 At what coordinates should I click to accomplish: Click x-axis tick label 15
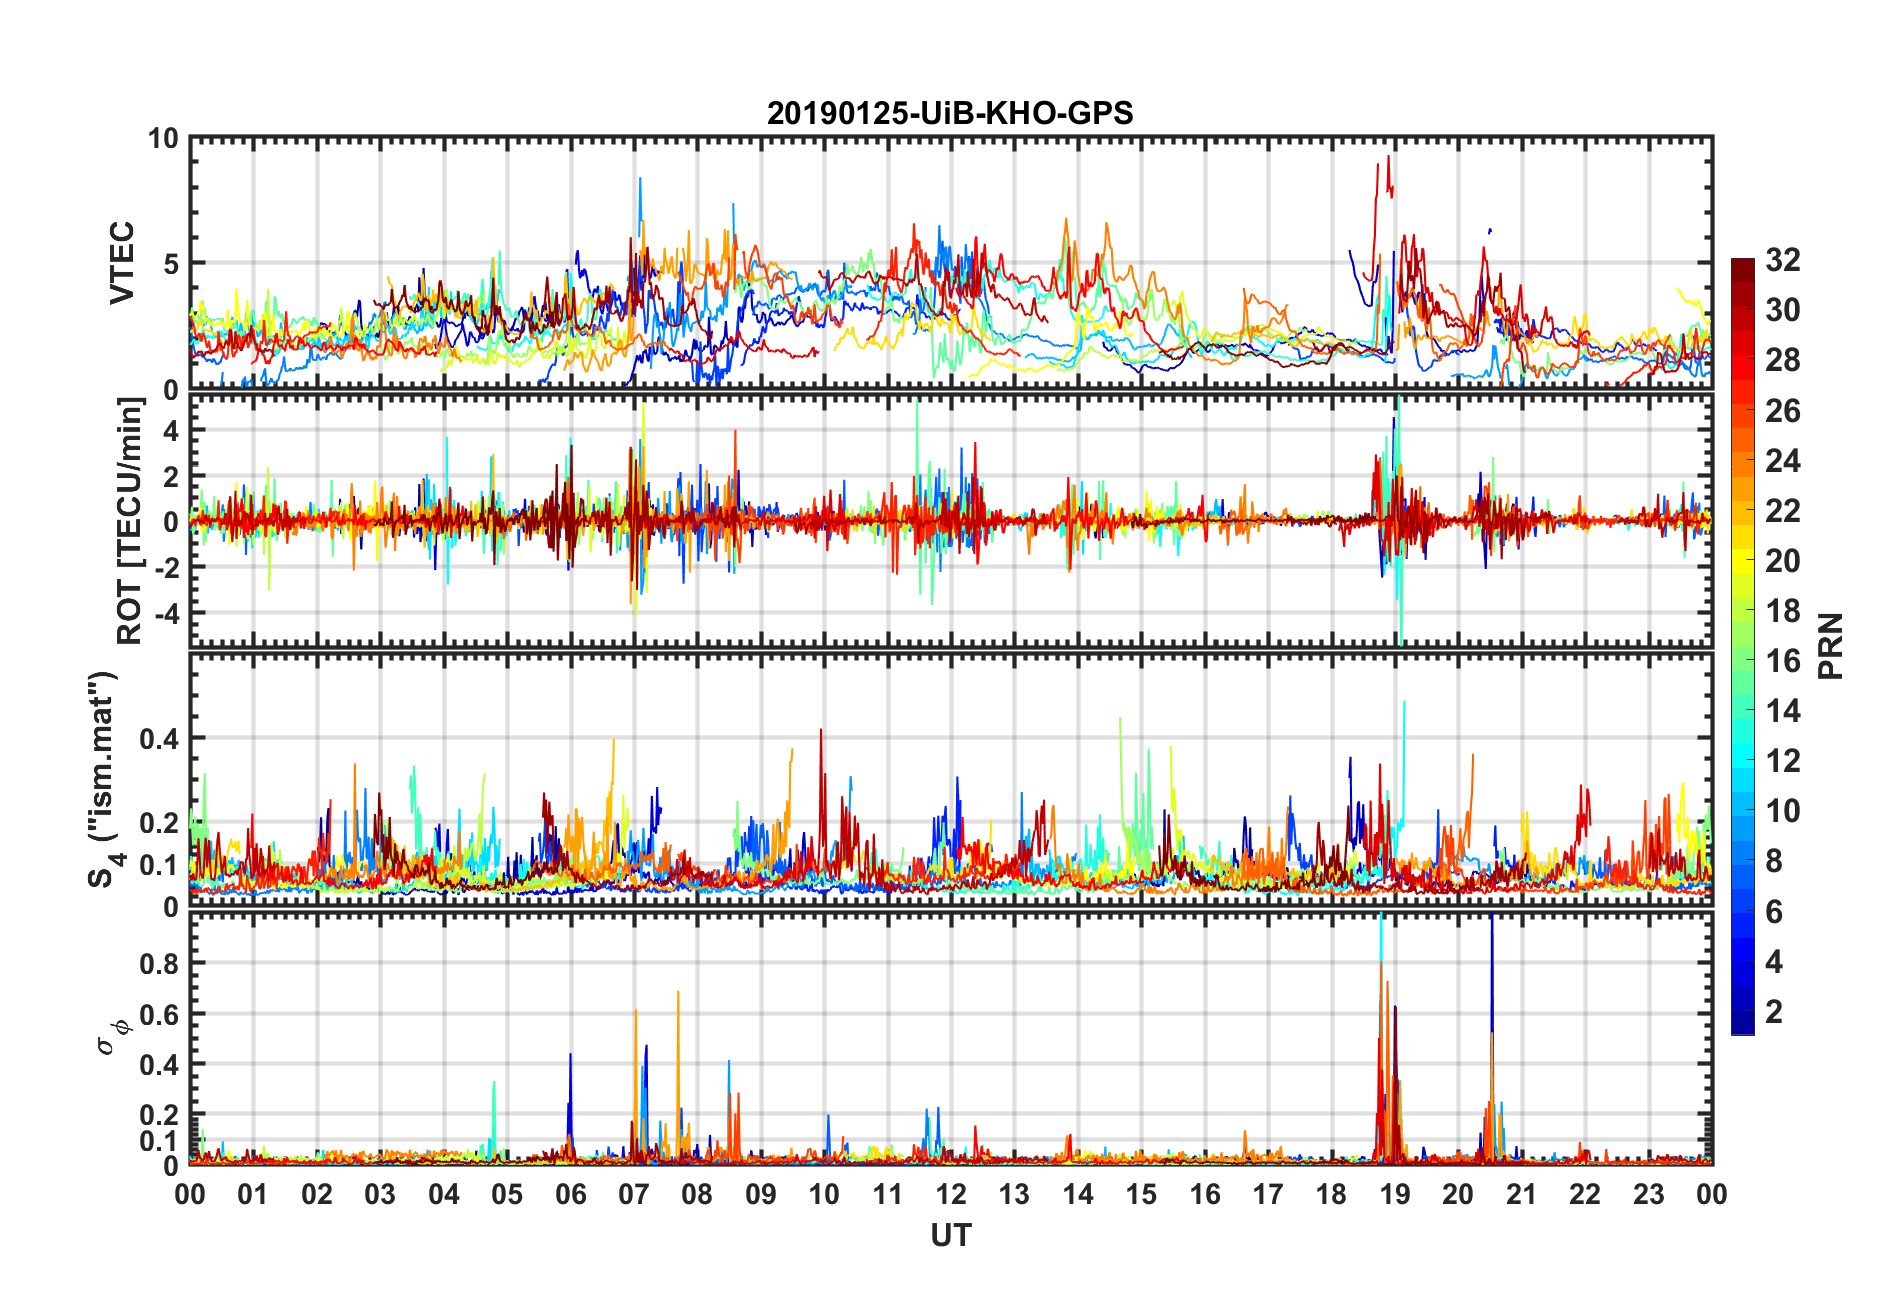1141,1195
